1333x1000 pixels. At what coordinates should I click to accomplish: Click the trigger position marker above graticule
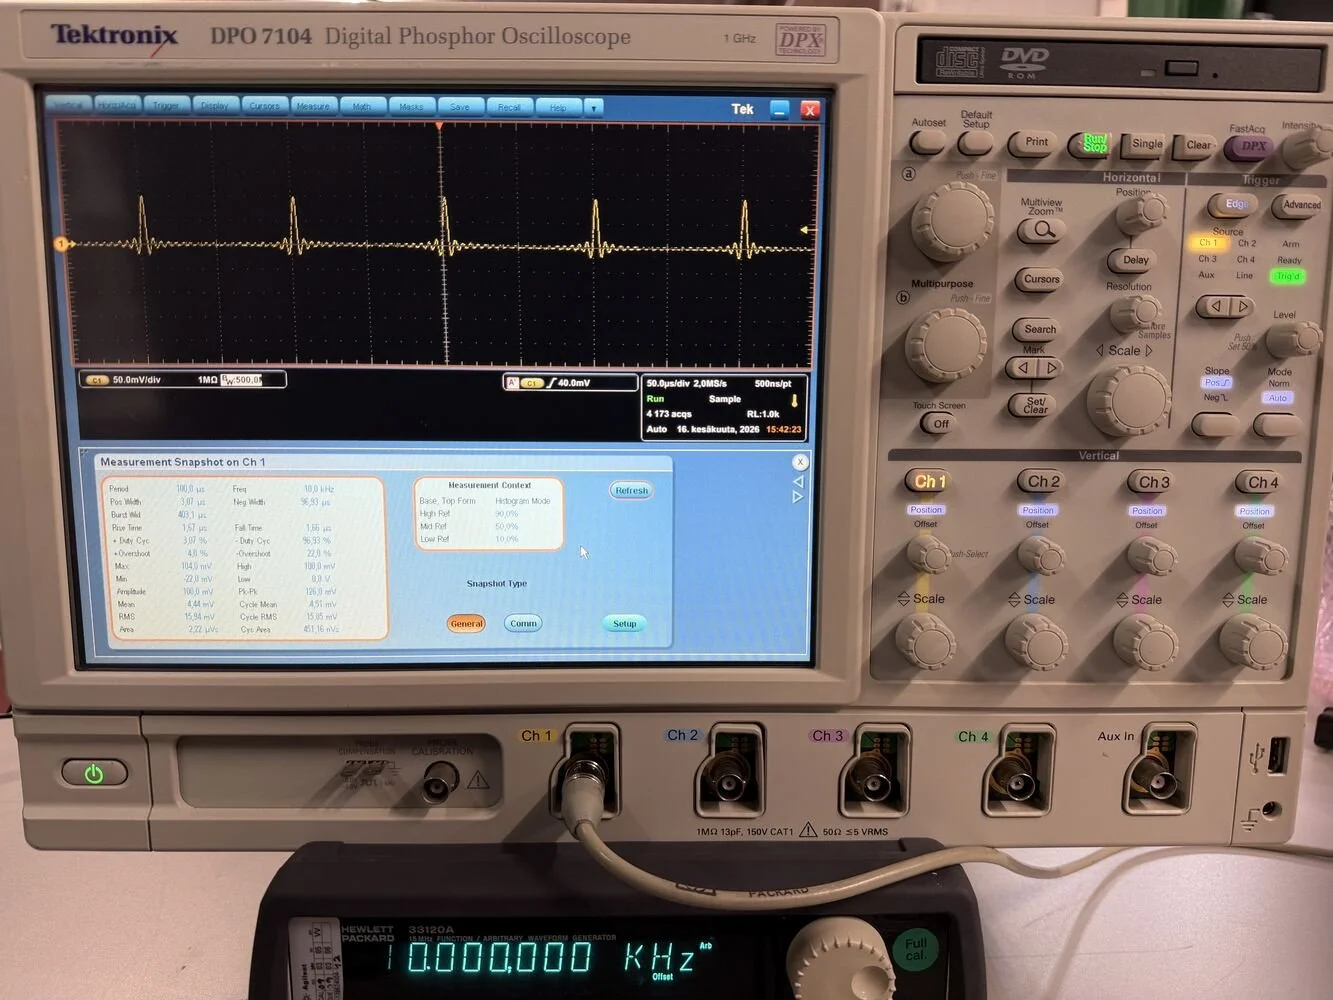click(439, 125)
